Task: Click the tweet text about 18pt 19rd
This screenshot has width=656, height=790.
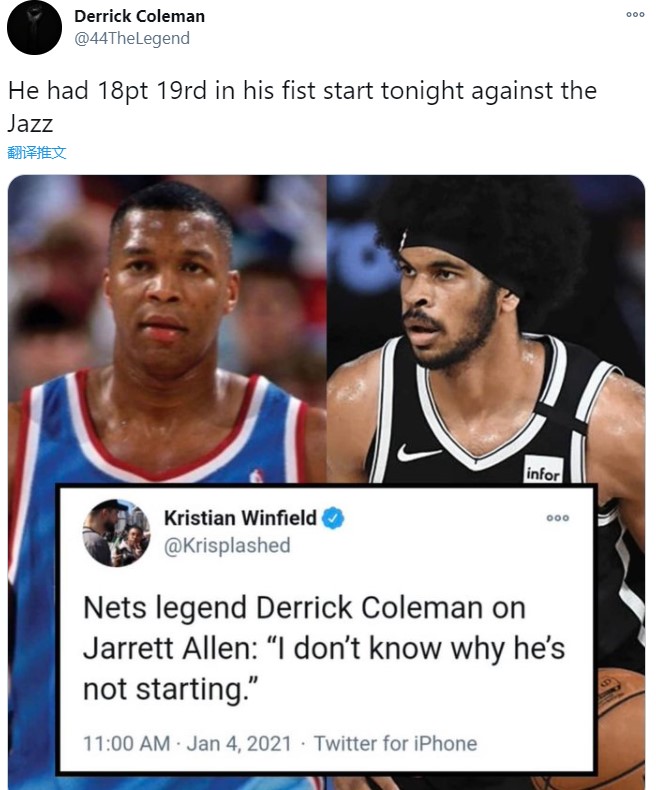Action: (x=302, y=107)
